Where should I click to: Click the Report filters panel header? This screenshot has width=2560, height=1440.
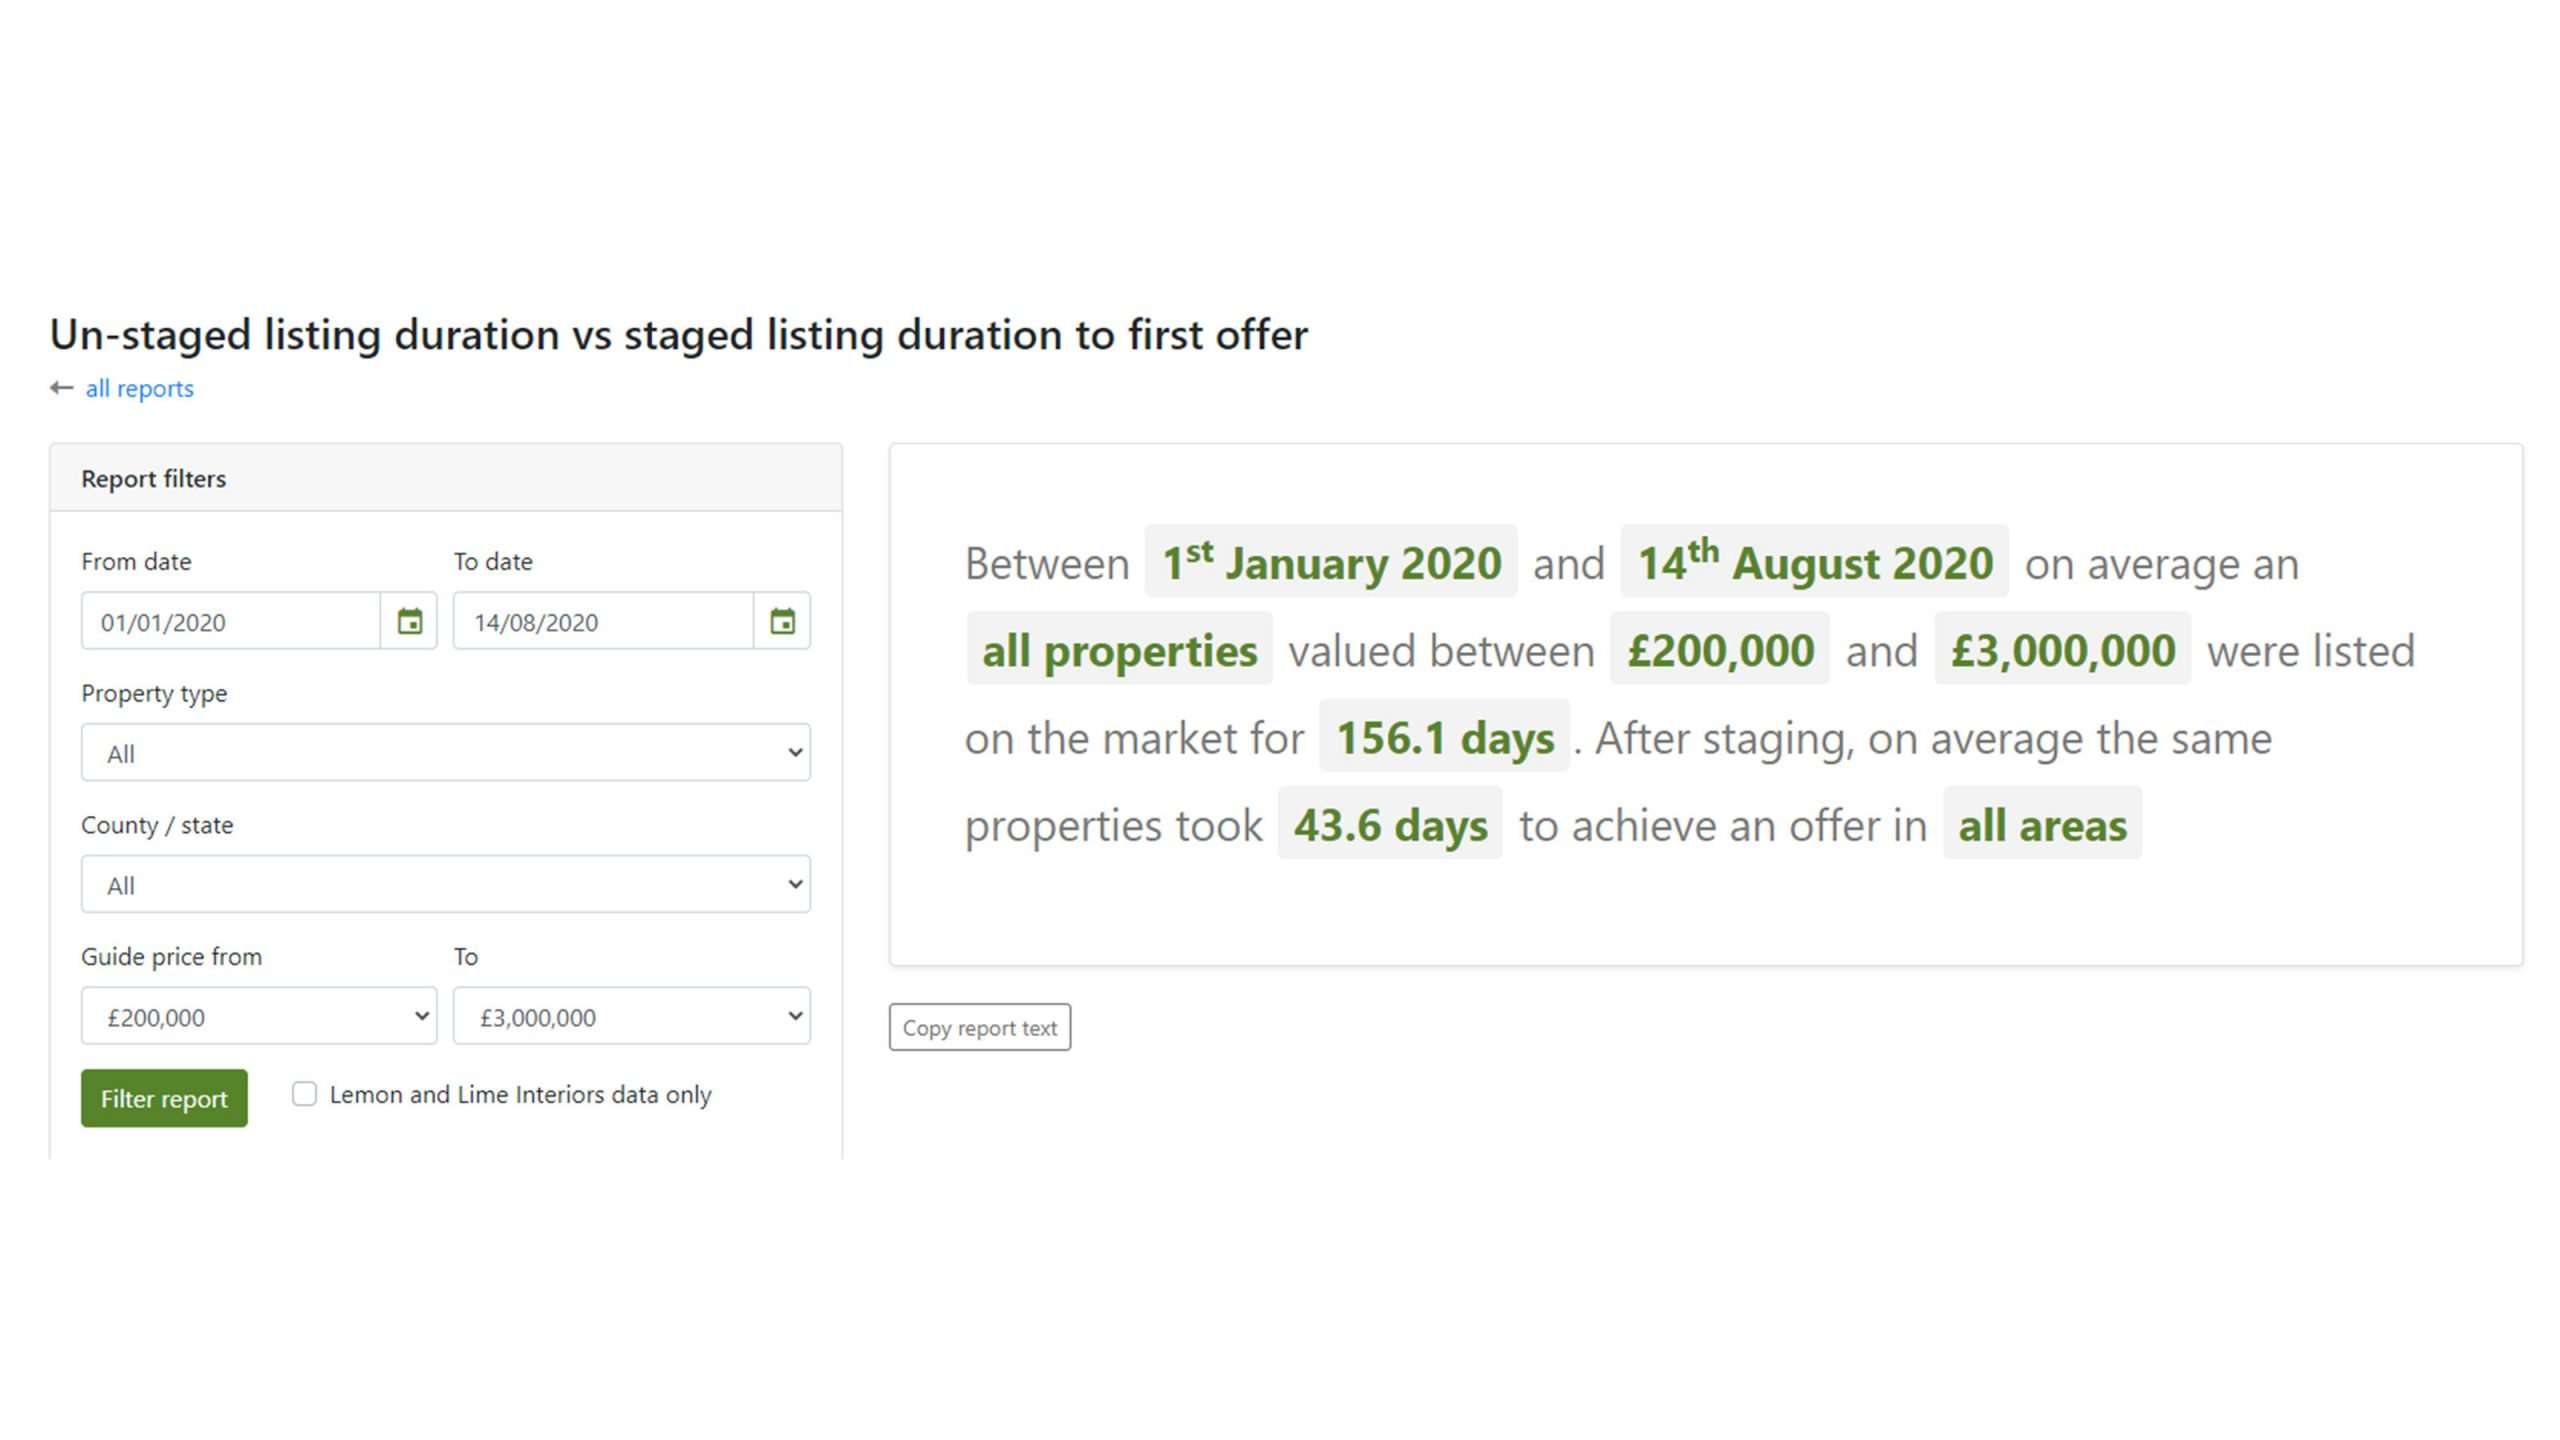[446, 478]
